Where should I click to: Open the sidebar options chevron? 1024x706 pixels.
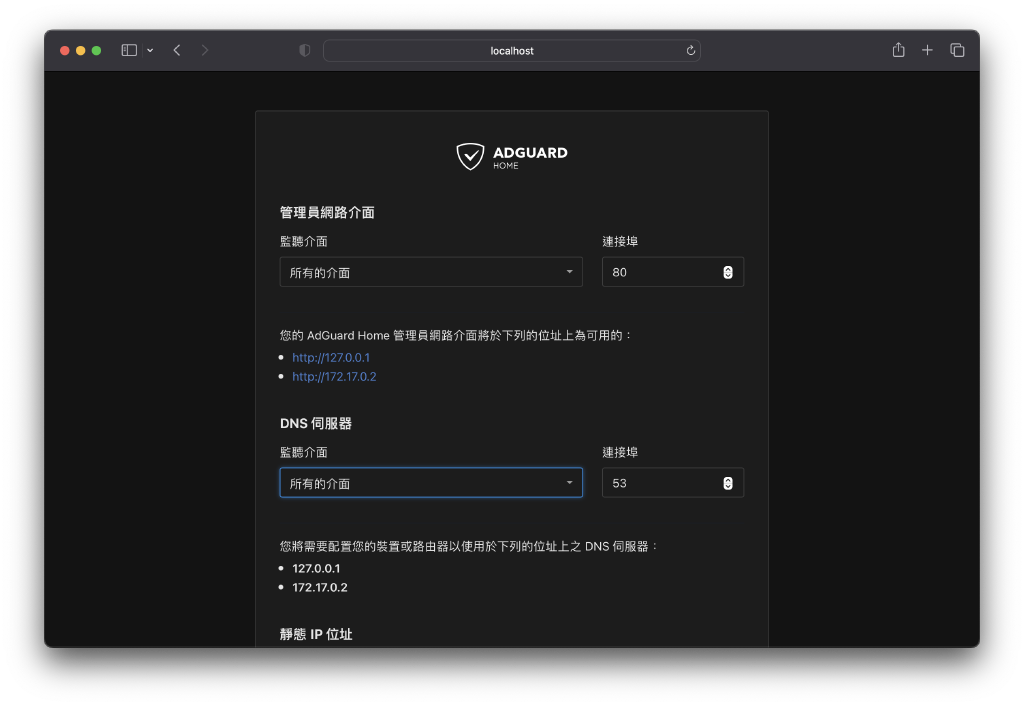(150, 50)
